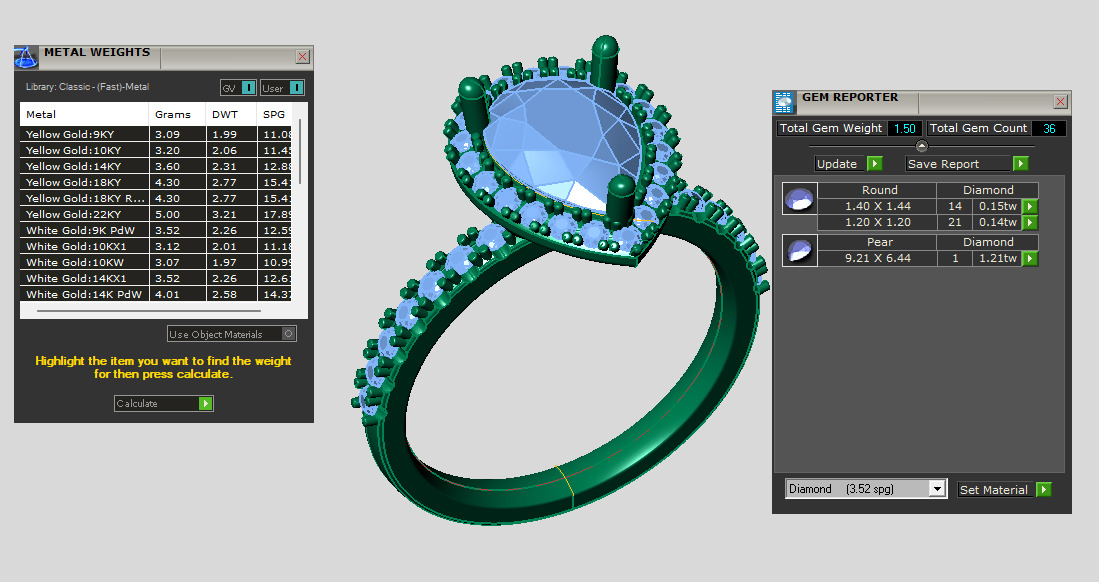Click the Gem Reporter panel icon
The height and width of the screenshot is (582, 1099).
point(784,102)
